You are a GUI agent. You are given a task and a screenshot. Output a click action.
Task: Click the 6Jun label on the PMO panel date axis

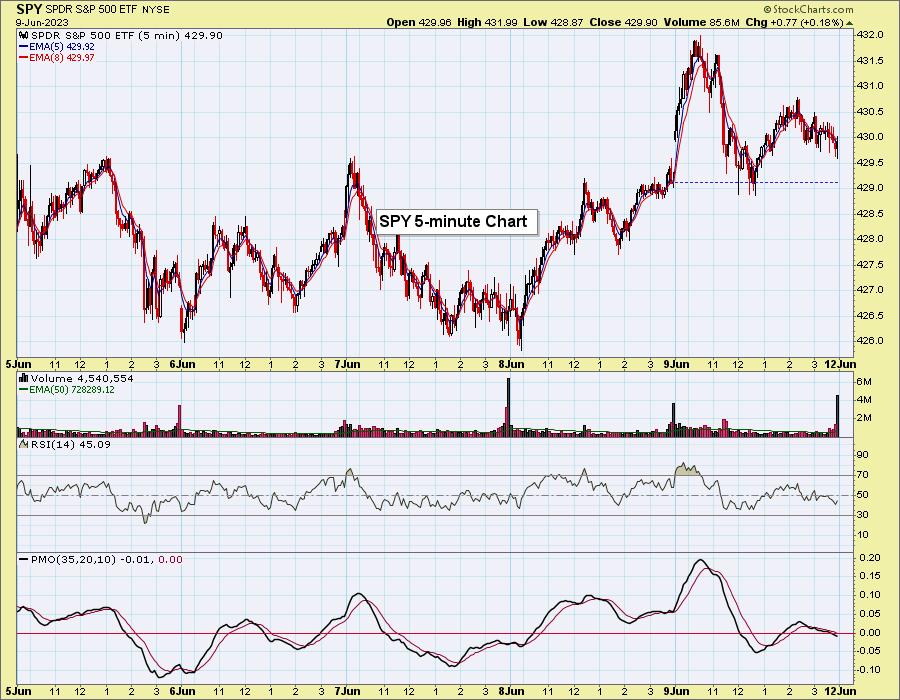point(183,691)
